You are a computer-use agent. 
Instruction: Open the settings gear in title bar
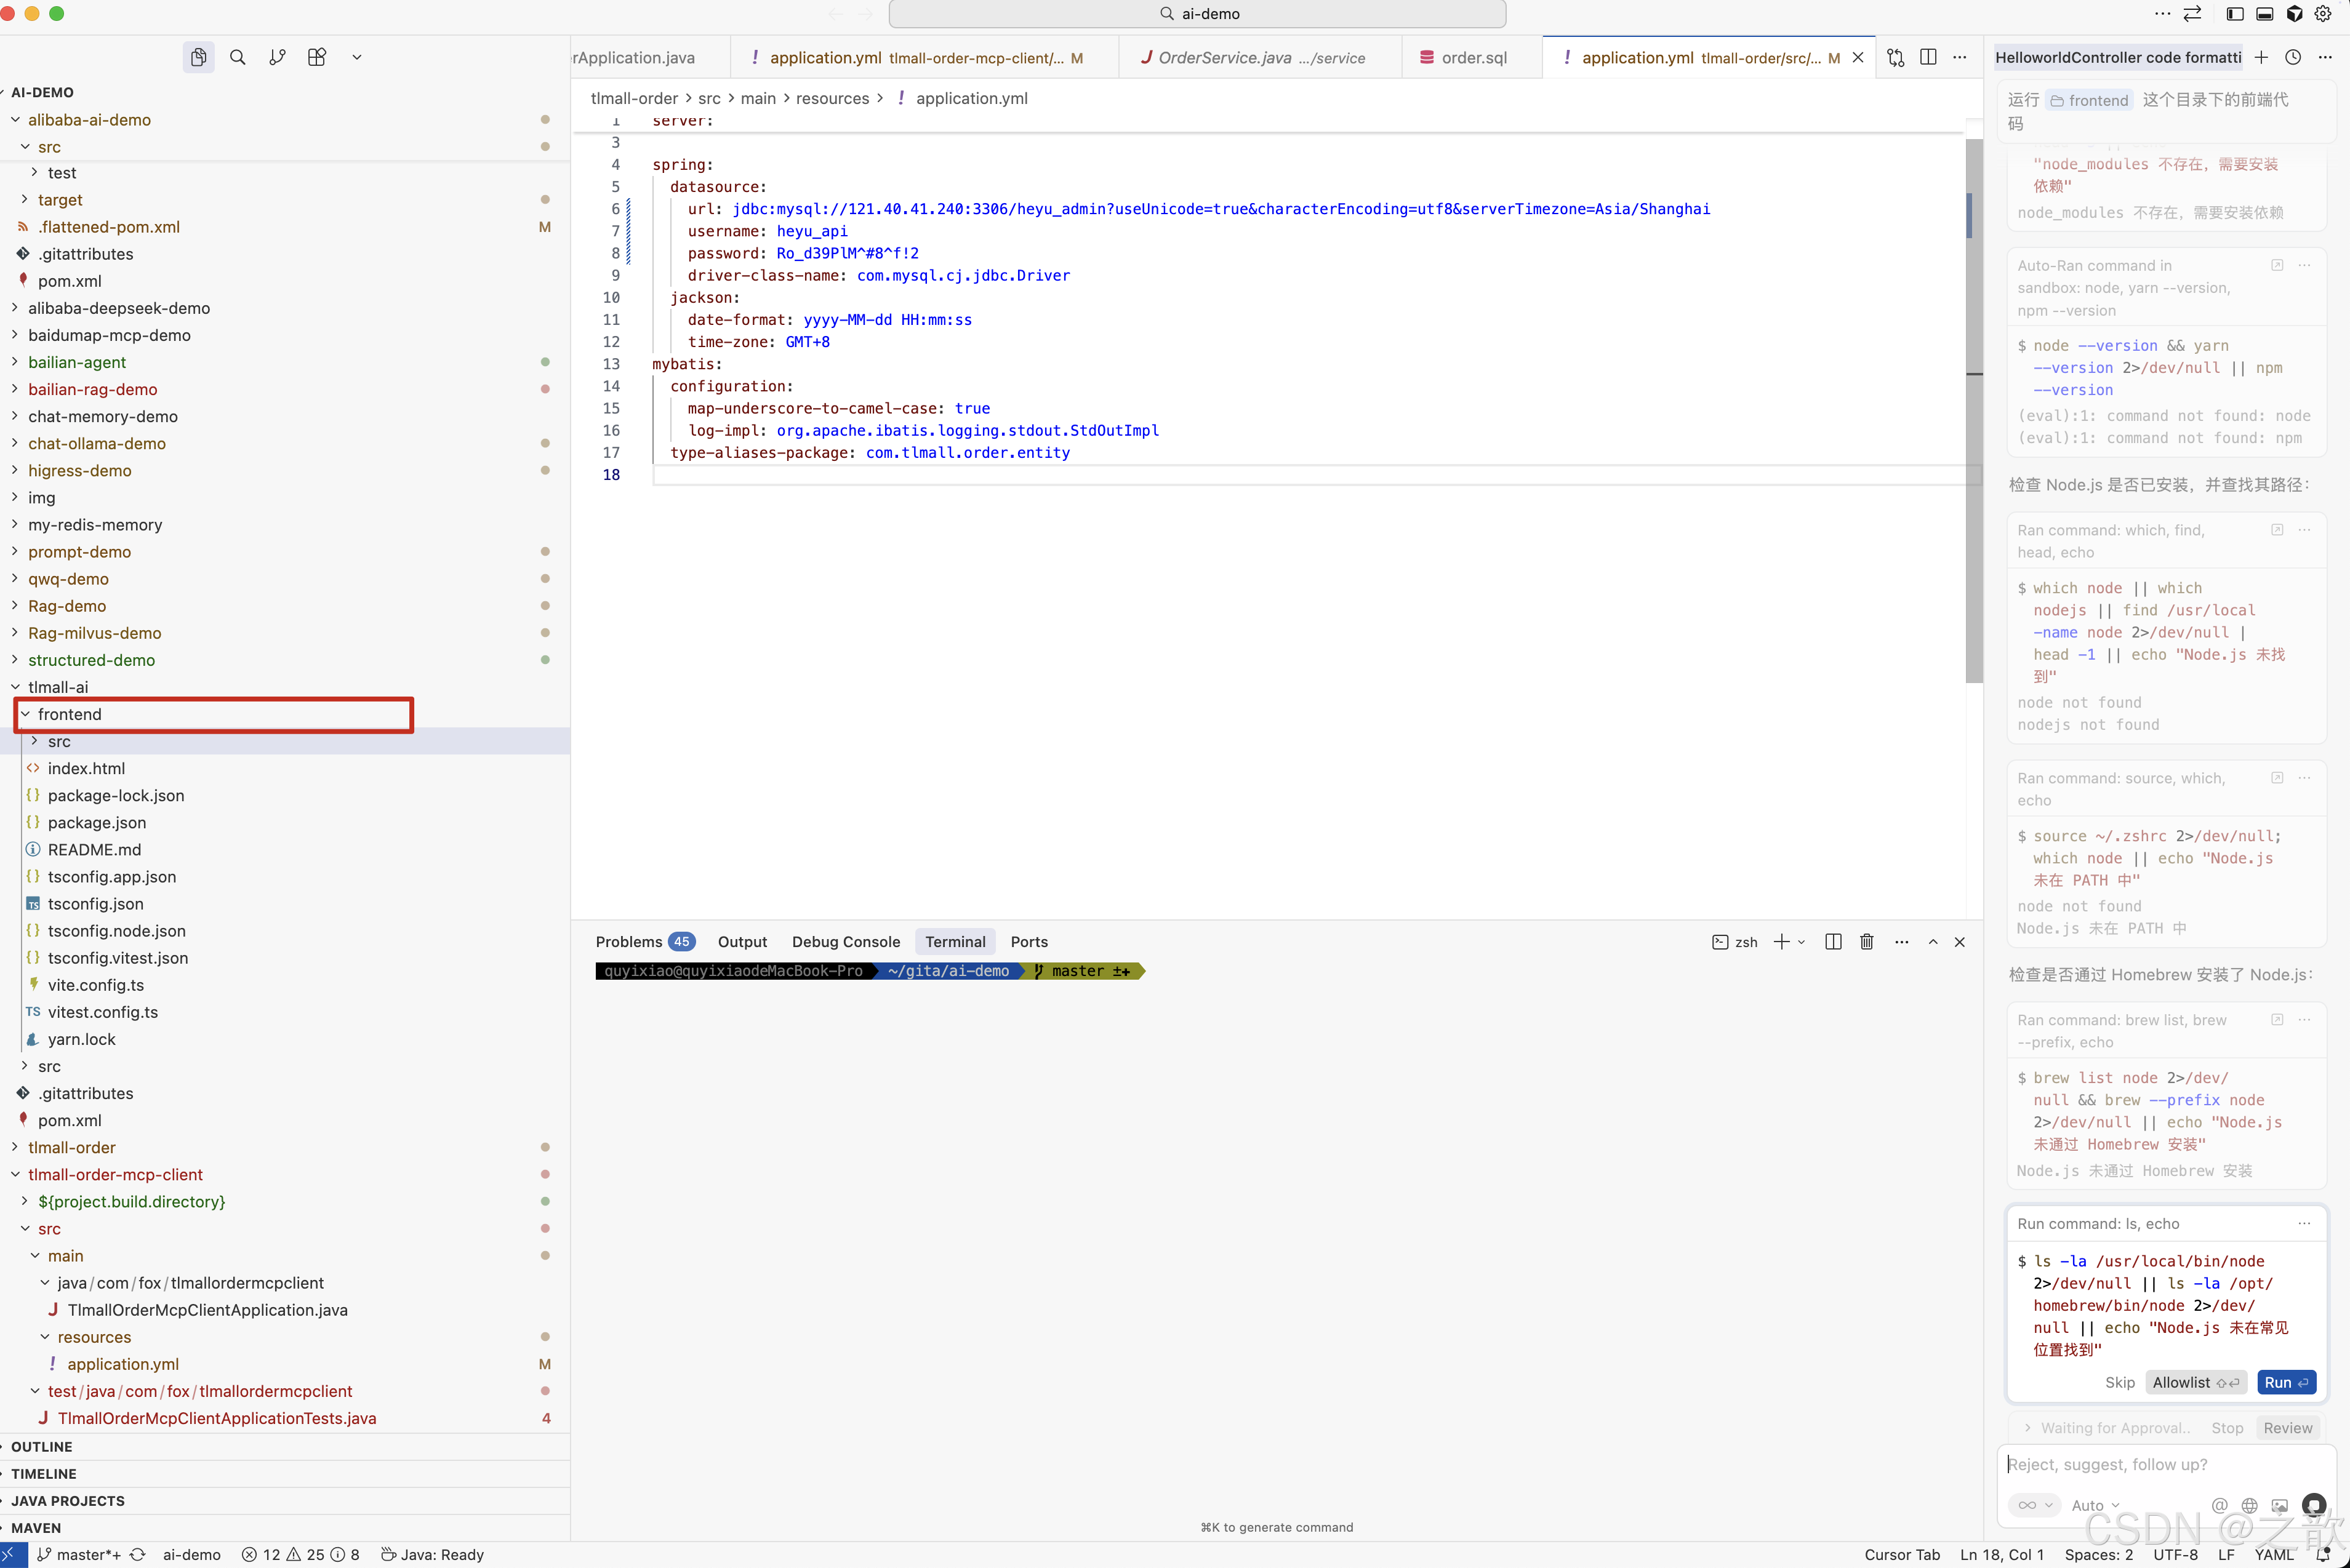coord(2323,14)
